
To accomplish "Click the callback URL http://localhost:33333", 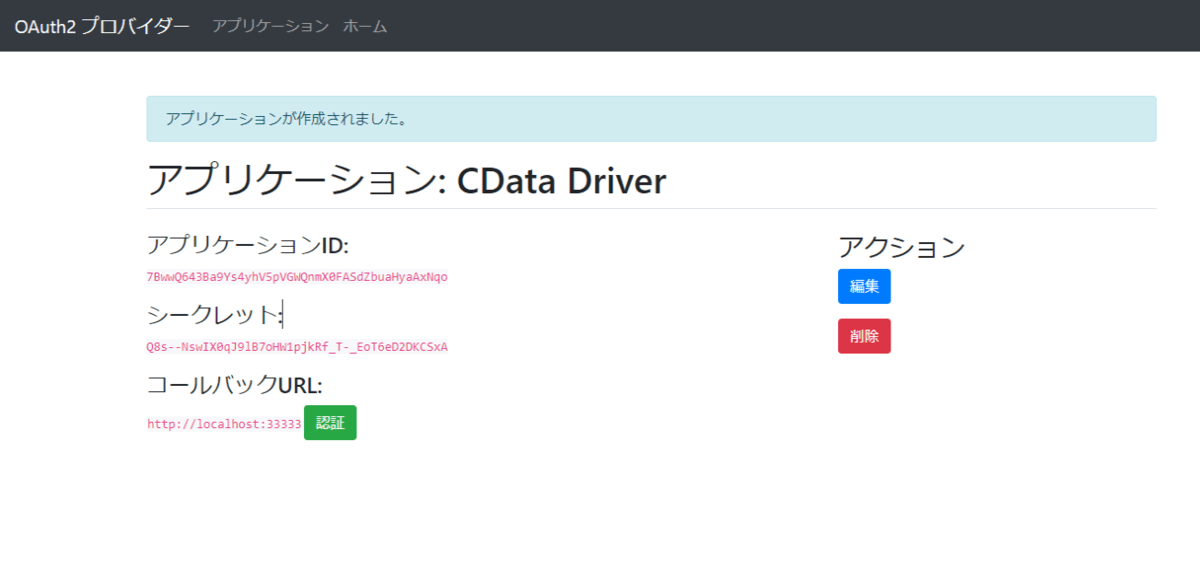I will 224,424.
